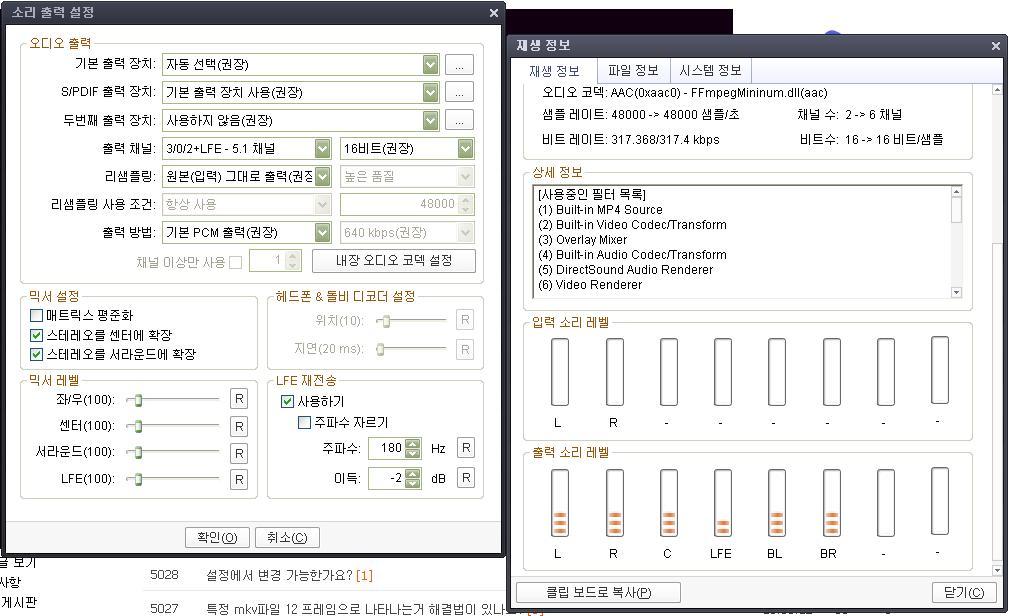Open 높은 품질 resampling quality dropdown
This screenshot has height=616, width=1011.
465,176
